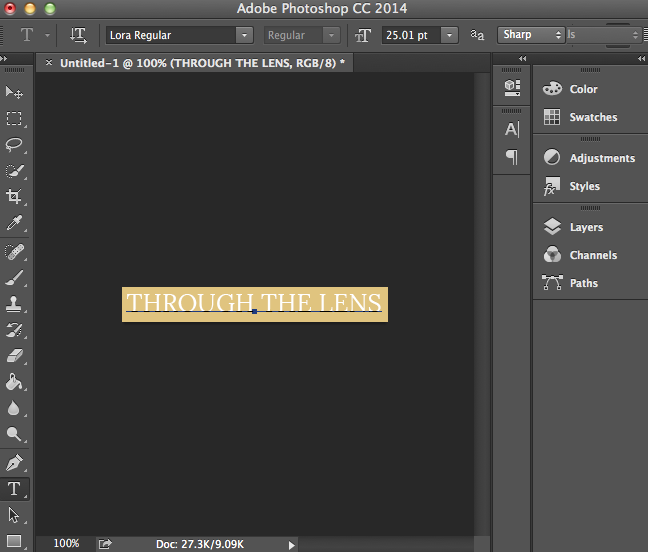648x552 pixels.
Task: Open the Character panel icon
Action: tap(512, 129)
